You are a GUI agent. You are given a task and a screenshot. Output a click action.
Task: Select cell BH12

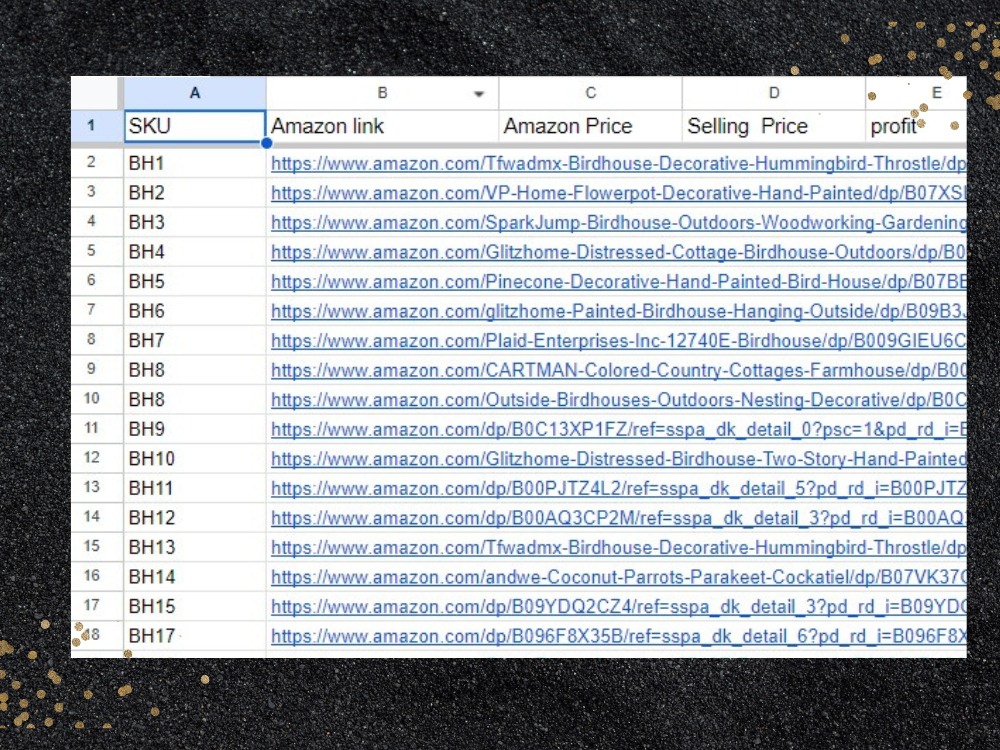click(195, 518)
